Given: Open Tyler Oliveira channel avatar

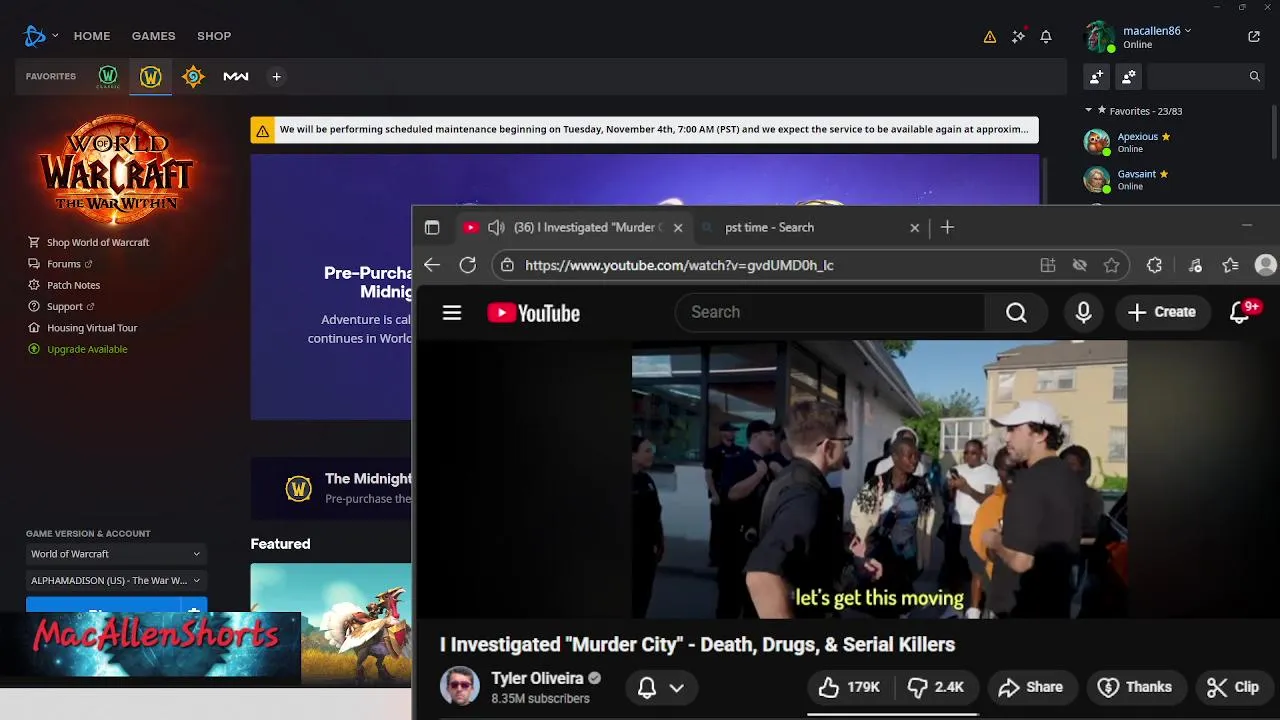Looking at the screenshot, I should 460,687.
